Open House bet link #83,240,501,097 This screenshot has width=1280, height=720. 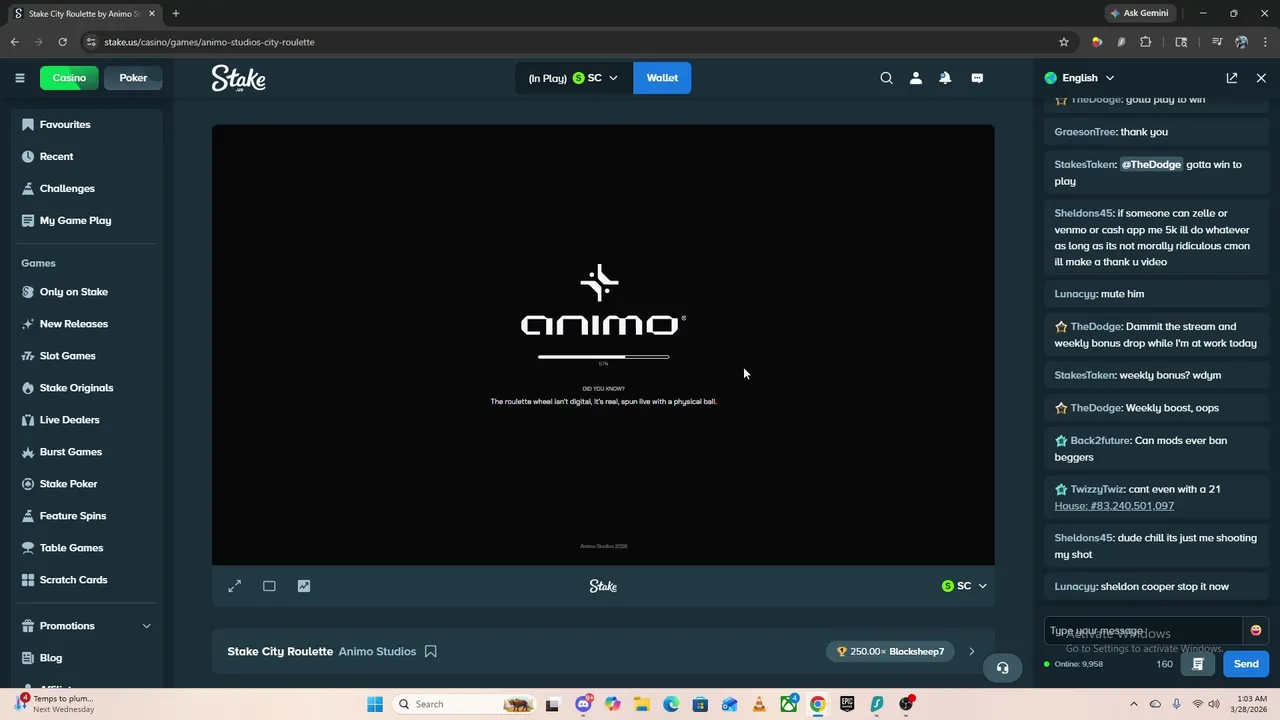pyautogui.click(x=1114, y=506)
